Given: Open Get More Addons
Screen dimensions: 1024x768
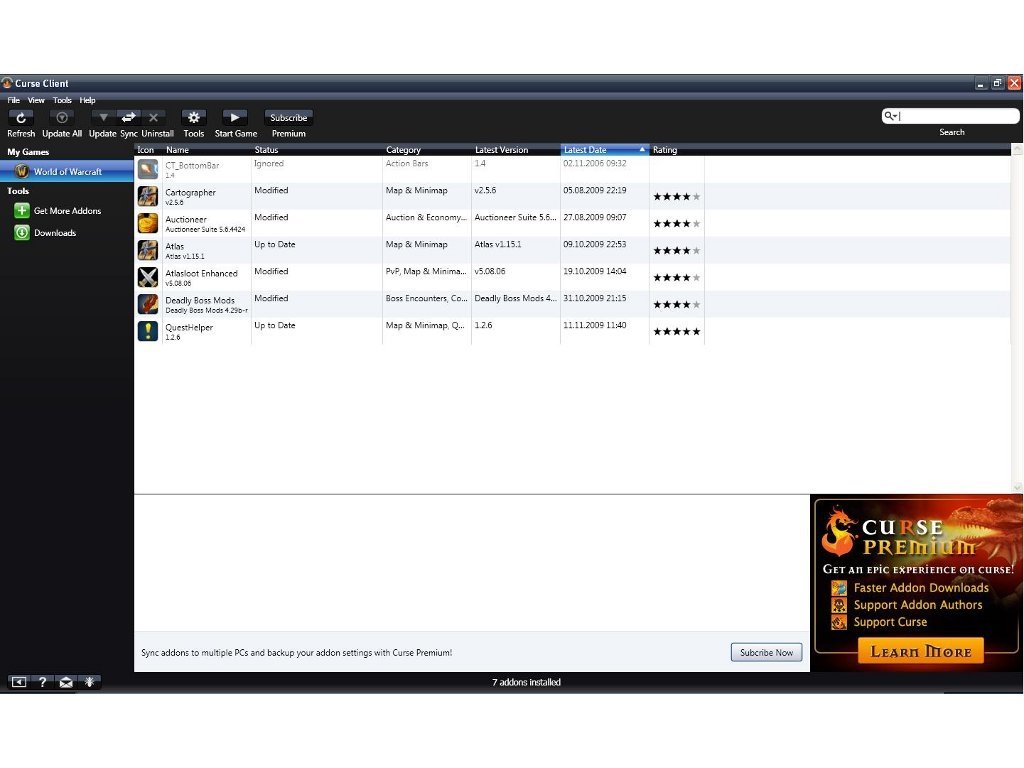Looking at the screenshot, I should pos(67,211).
